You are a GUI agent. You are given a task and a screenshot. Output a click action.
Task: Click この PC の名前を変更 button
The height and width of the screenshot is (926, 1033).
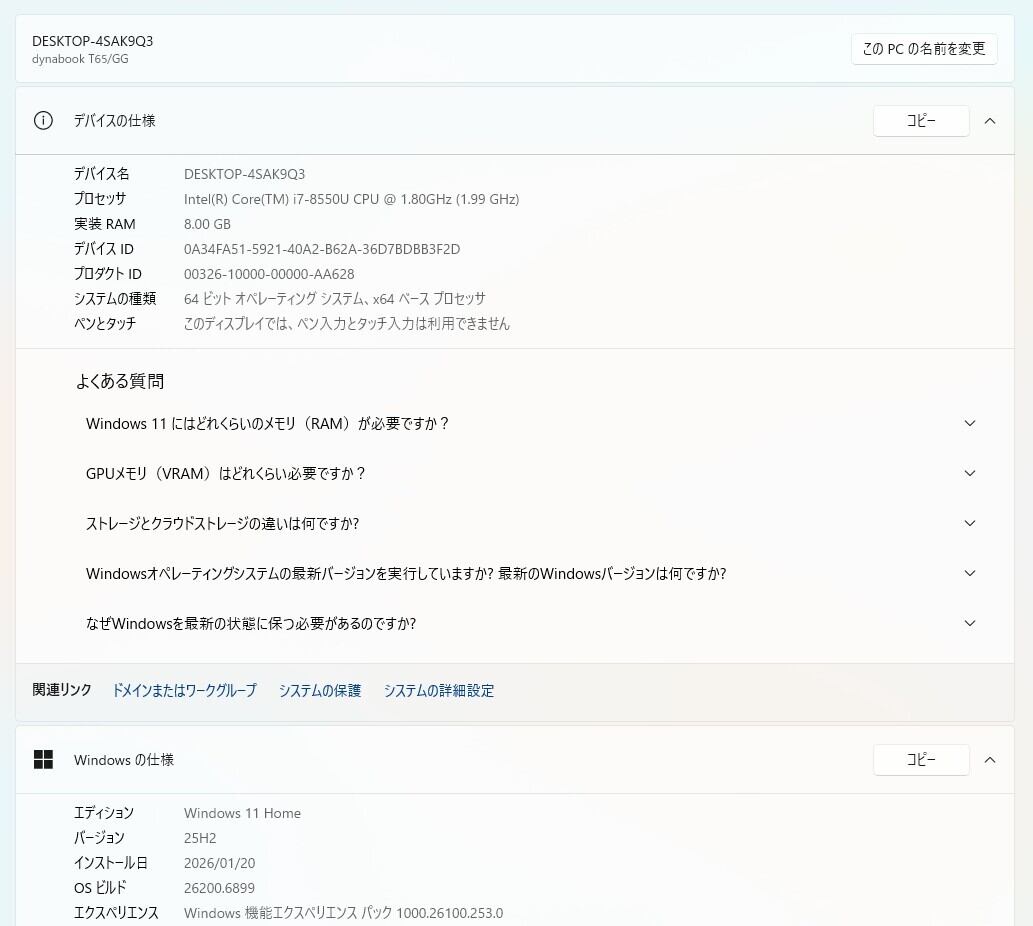pos(924,48)
